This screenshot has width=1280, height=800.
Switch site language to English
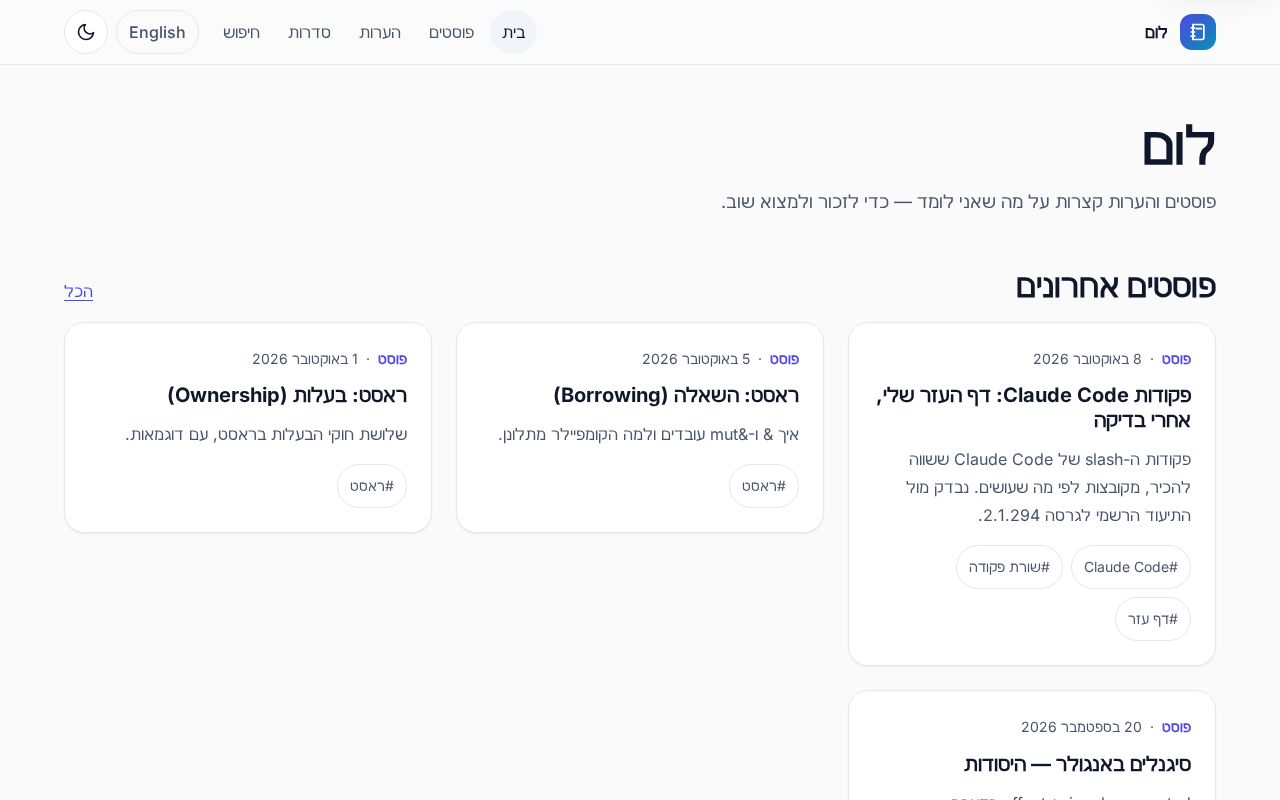157,32
